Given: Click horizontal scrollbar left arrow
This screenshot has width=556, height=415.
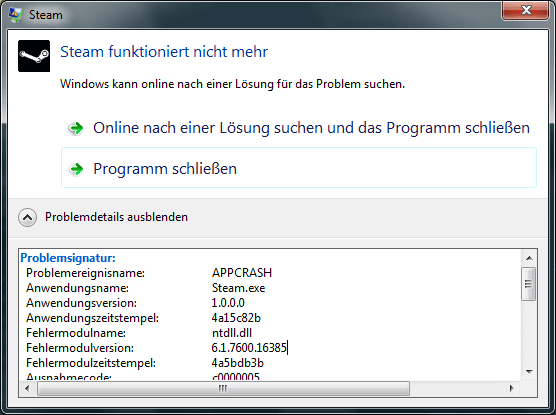Looking at the screenshot, I should tap(27, 388).
